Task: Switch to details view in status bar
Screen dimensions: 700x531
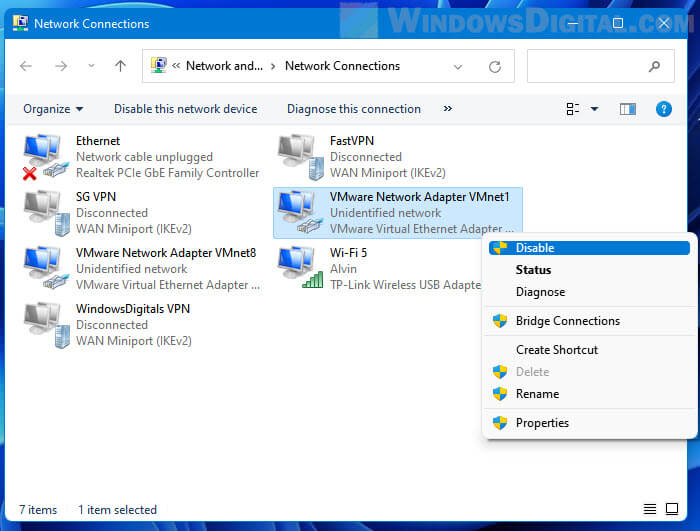Action: pos(650,509)
